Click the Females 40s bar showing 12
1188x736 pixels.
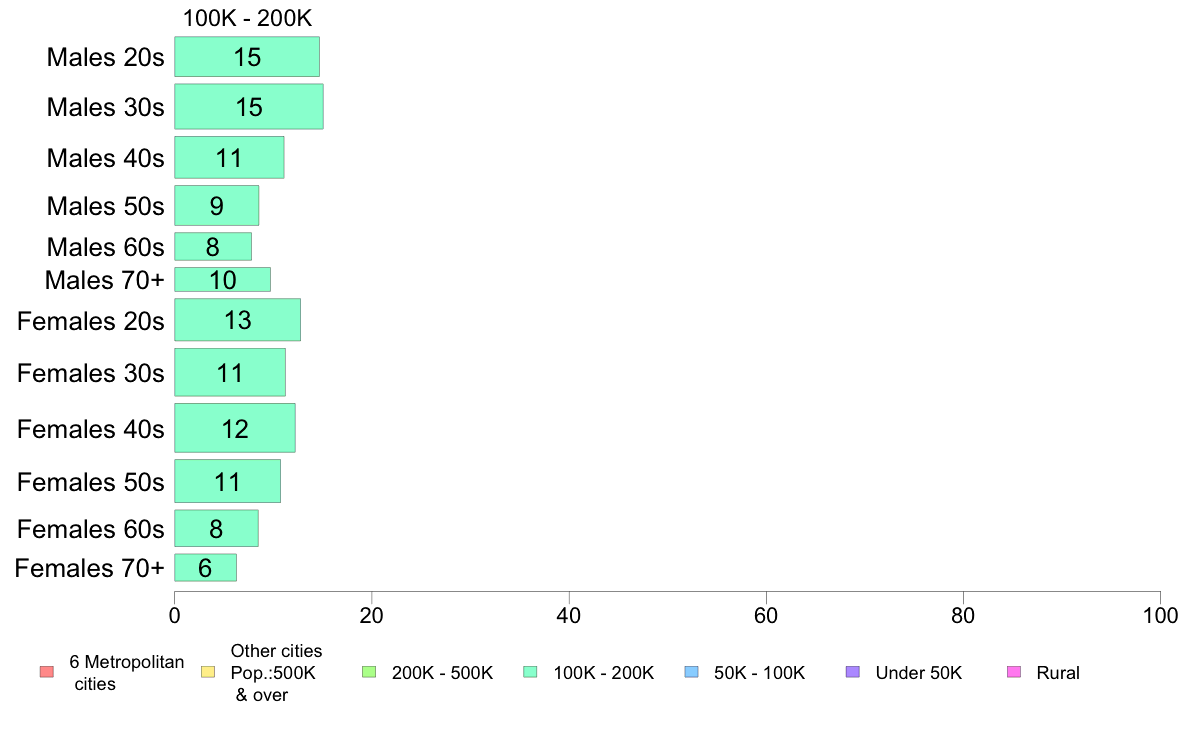[234, 428]
